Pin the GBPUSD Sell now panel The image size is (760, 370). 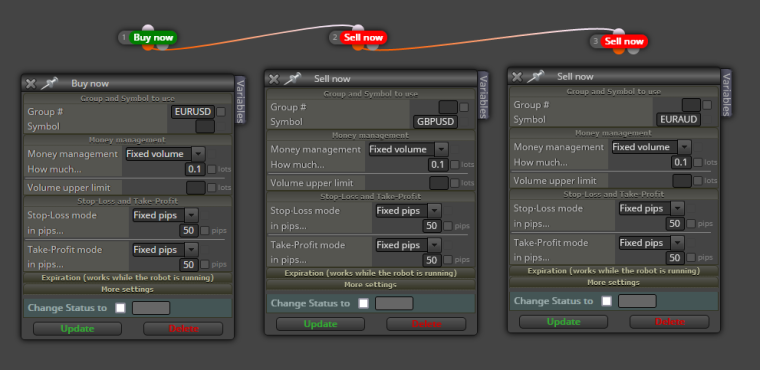coord(293,78)
